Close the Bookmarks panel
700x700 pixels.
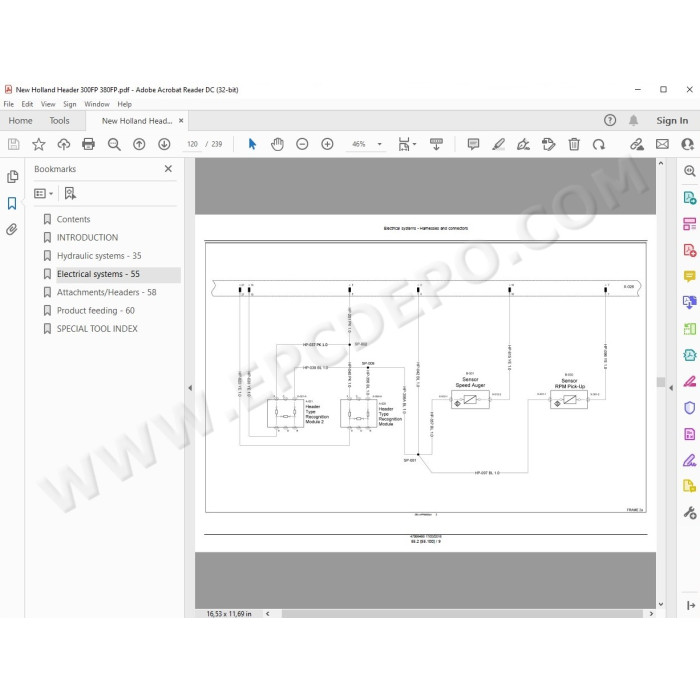pyautogui.click(x=168, y=169)
